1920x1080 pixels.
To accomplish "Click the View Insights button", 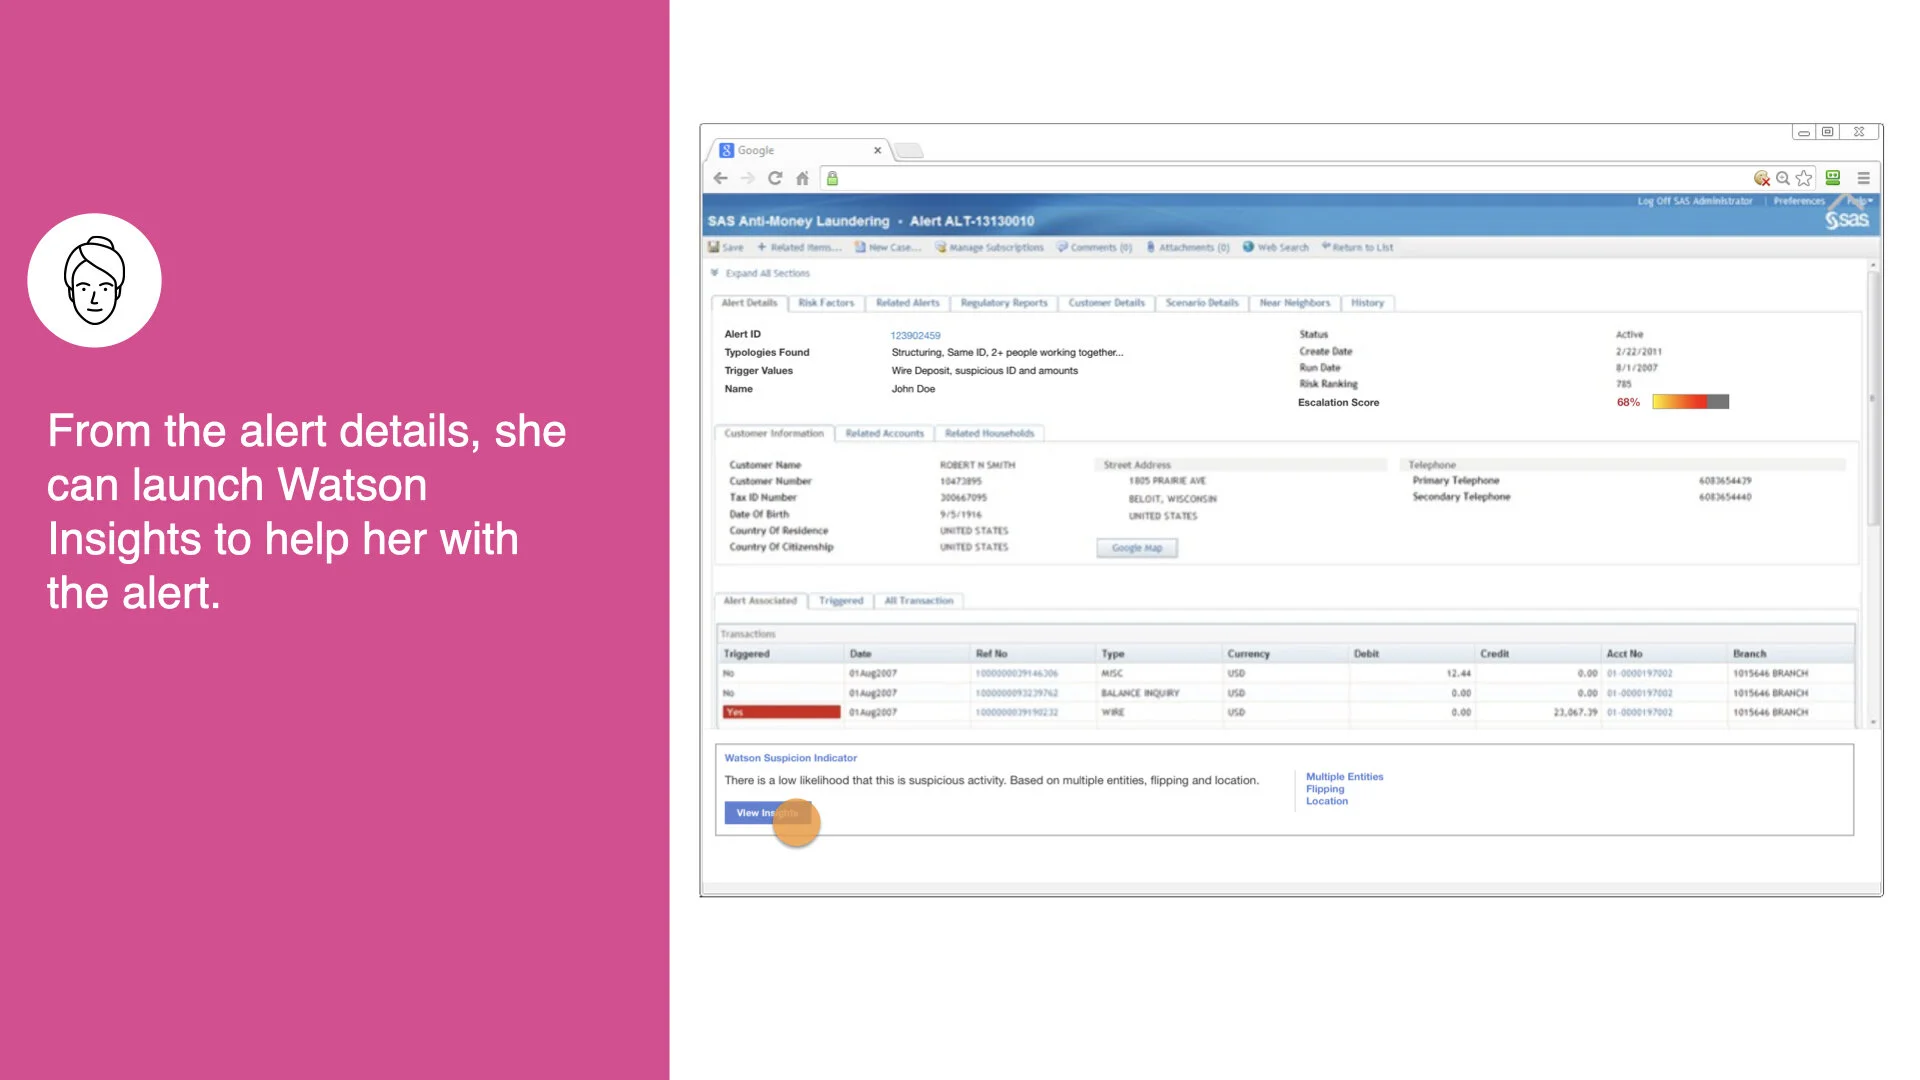I will coord(767,813).
